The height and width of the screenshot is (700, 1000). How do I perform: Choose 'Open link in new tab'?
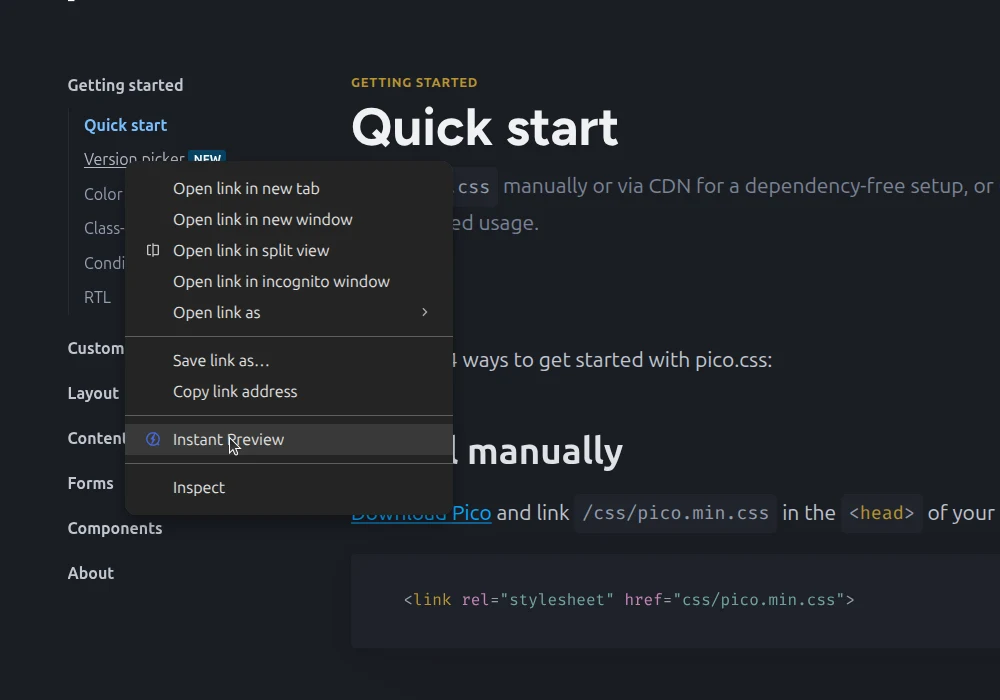tap(289, 189)
